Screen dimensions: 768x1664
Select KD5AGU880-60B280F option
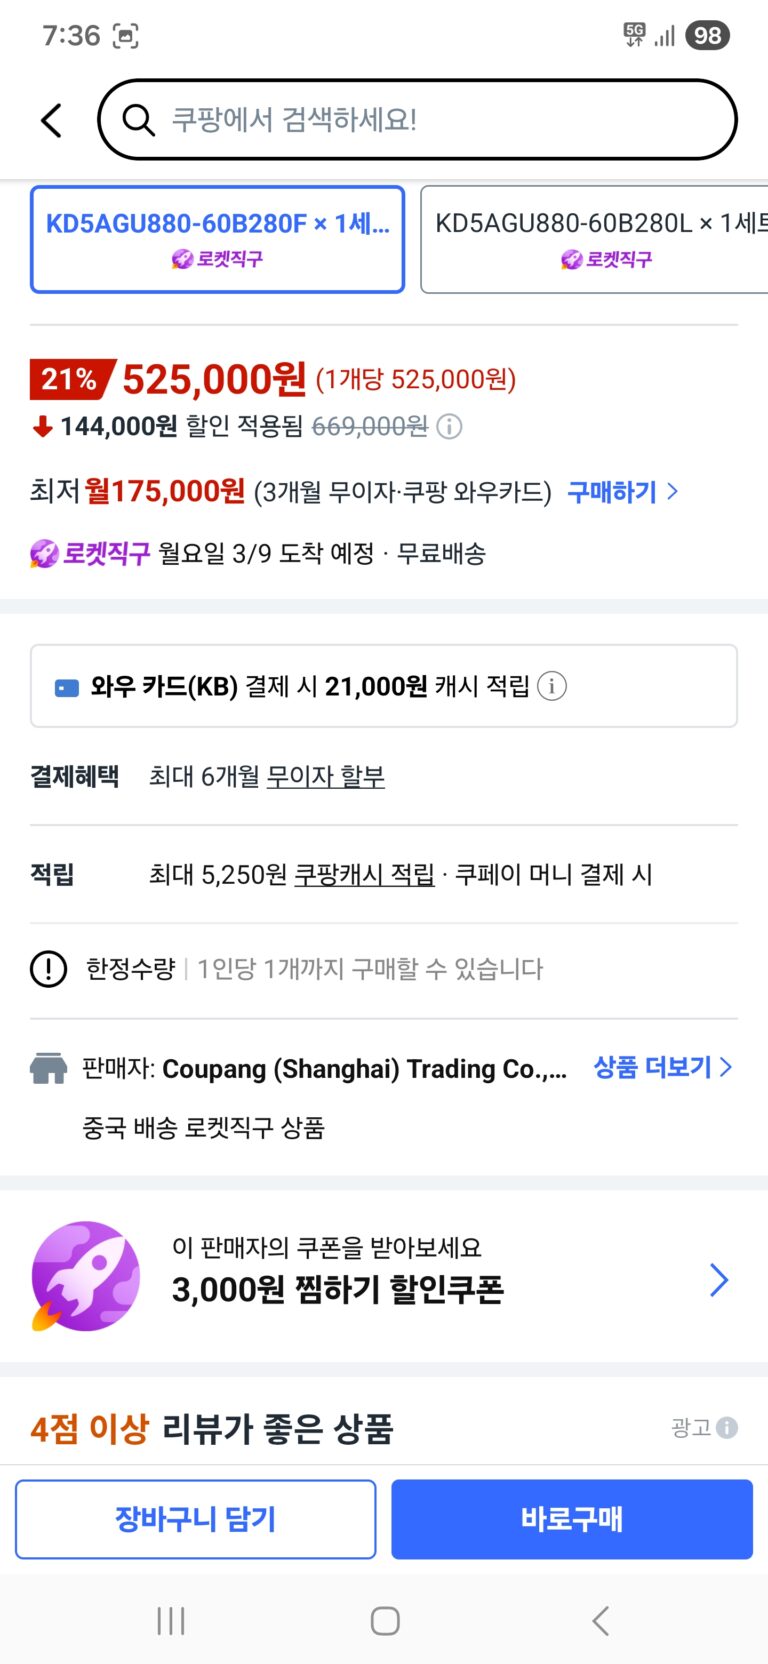(217, 239)
